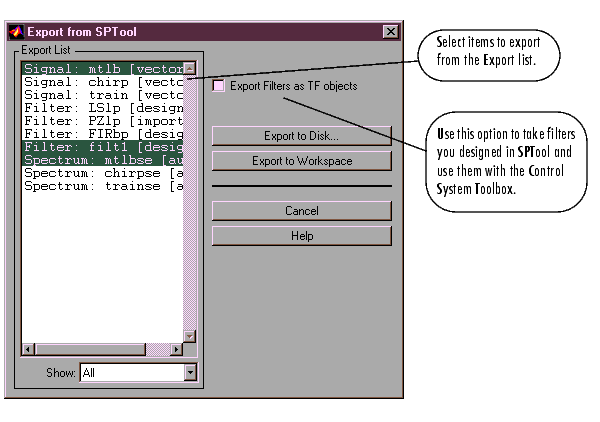Click the Show field displaying All
Screen dimensions: 600x422
pyautogui.click(x=132, y=372)
